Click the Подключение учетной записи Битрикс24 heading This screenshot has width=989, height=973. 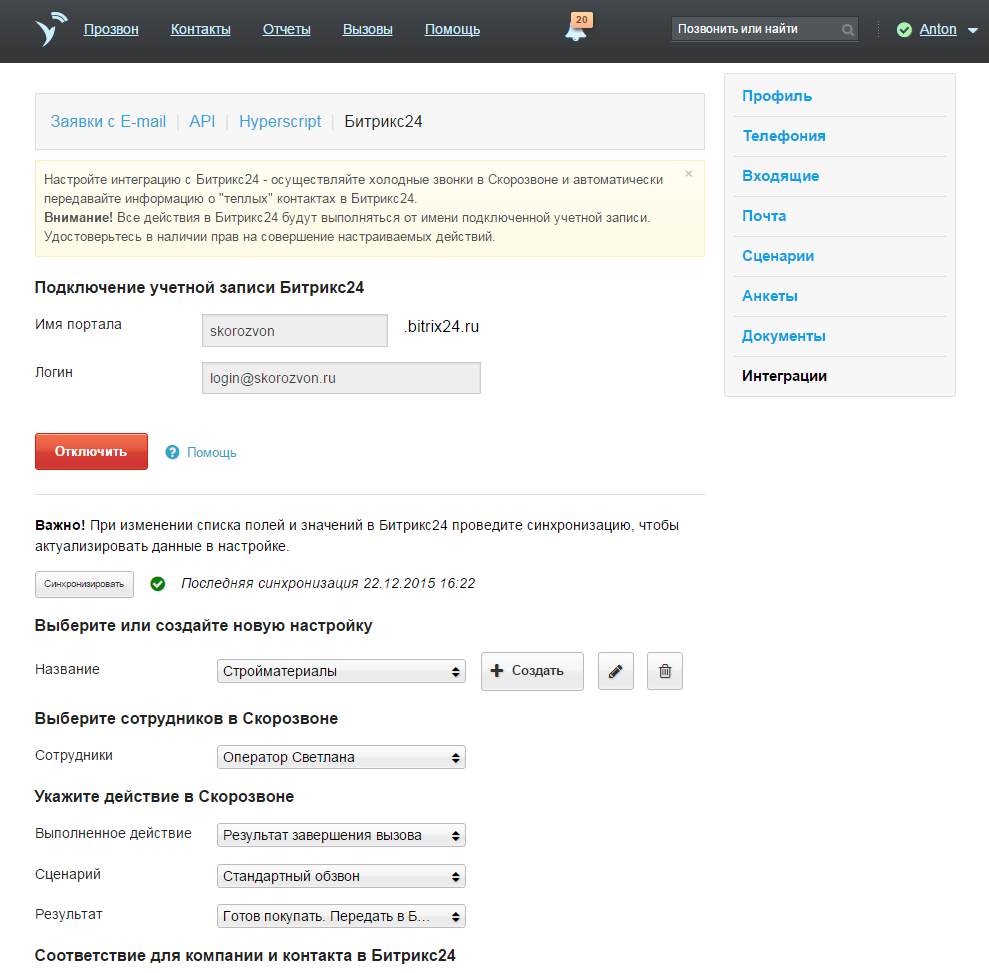[x=199, y=288]
